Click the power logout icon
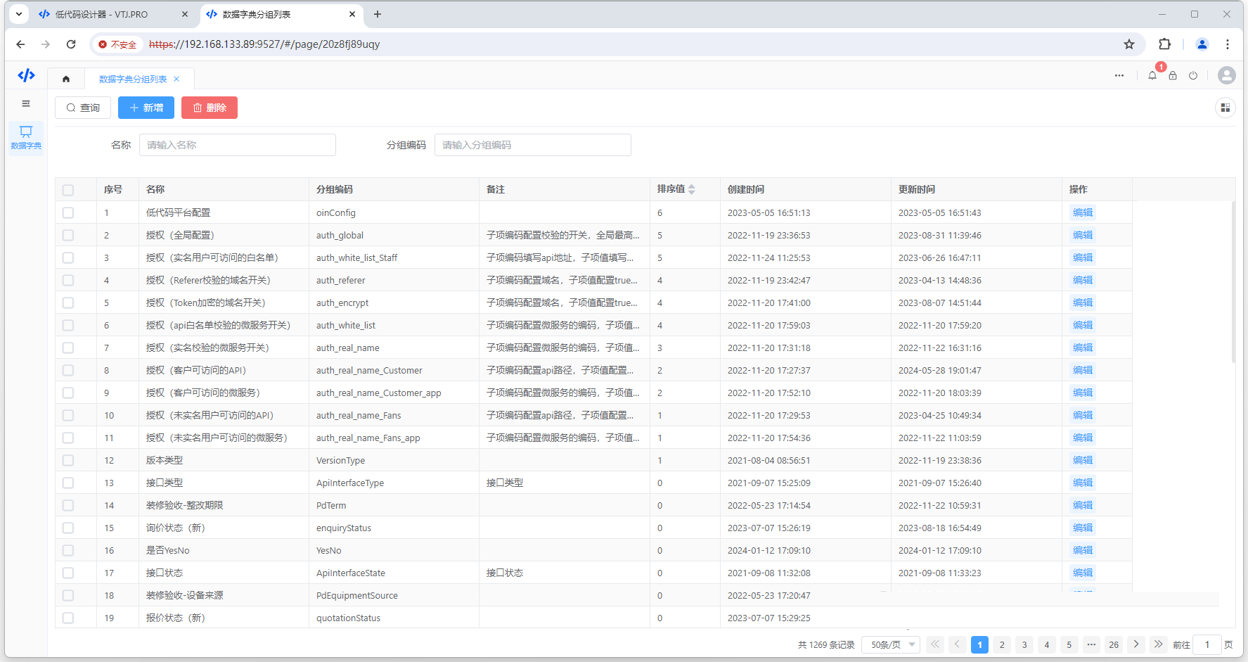The image size is (1248, 662). click(x=1193, y=76)
